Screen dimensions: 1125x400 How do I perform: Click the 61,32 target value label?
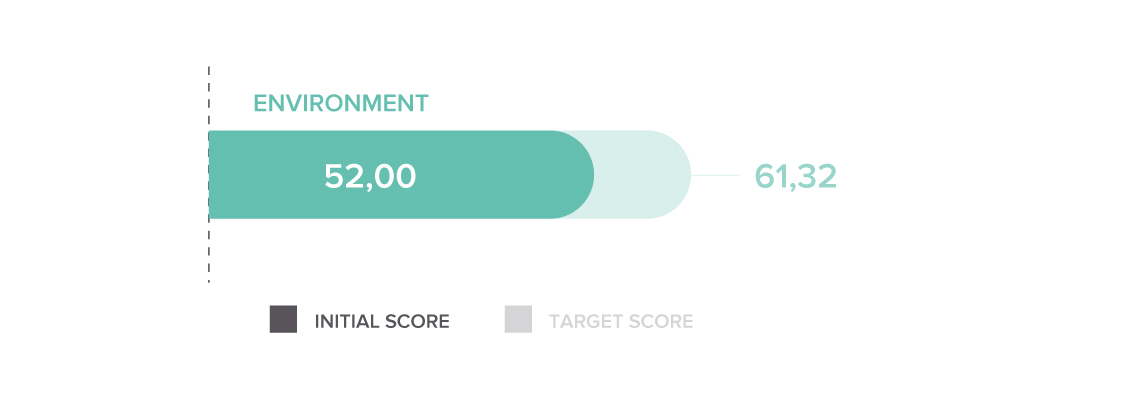[796, 176]
